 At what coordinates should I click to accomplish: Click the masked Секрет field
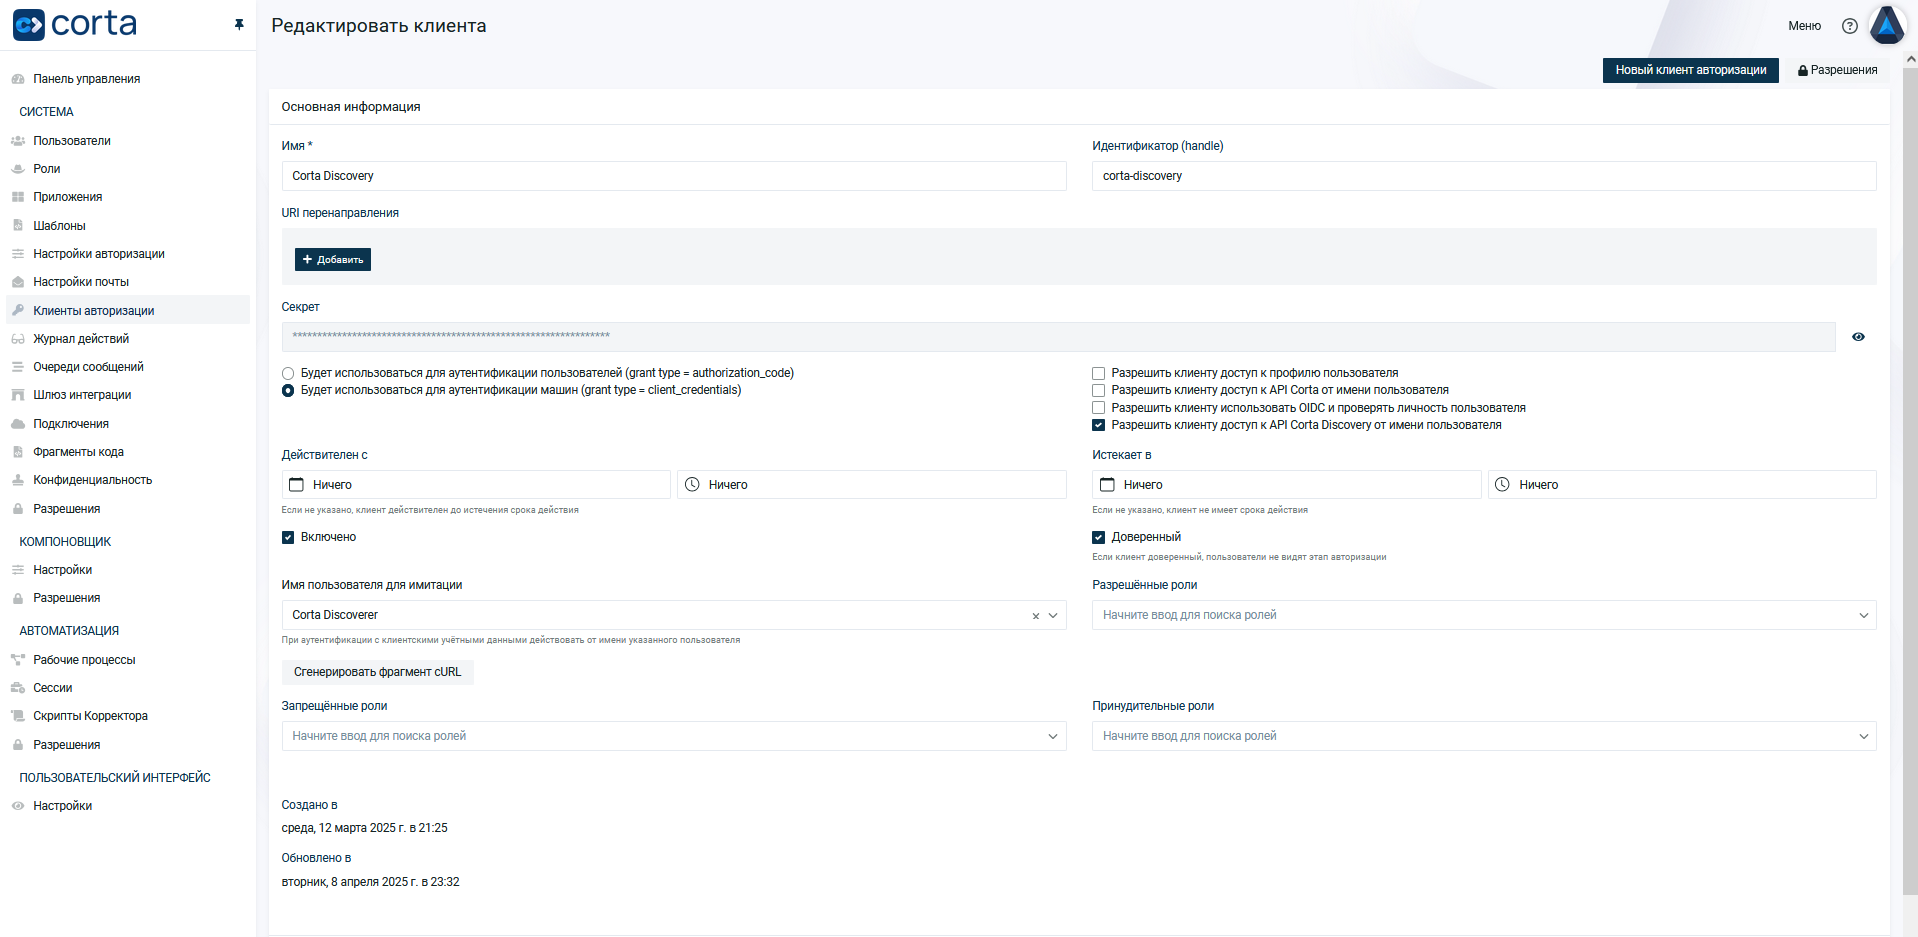click(1059, 337)
